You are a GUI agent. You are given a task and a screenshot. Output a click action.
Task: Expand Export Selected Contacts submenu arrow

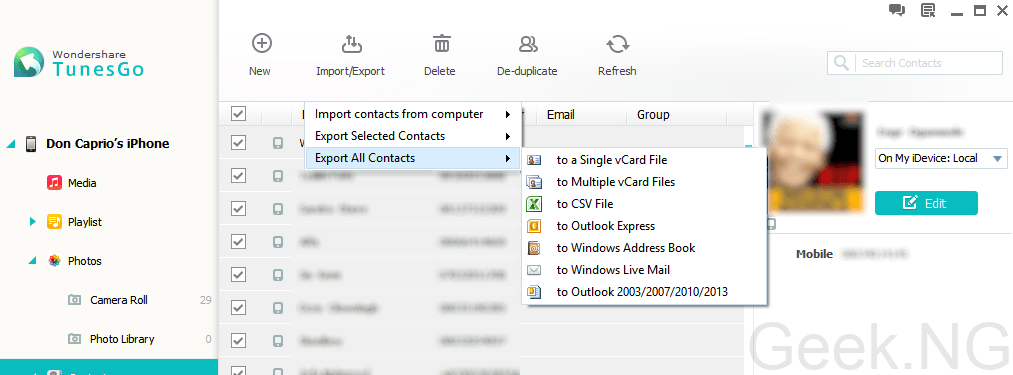tap(509, 136)
